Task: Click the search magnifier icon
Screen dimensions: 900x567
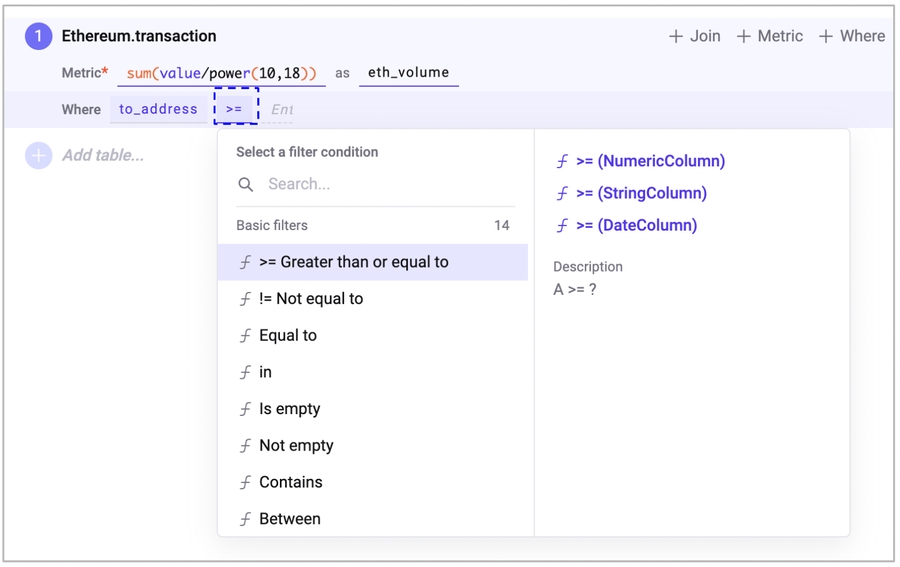Action: 246,185
